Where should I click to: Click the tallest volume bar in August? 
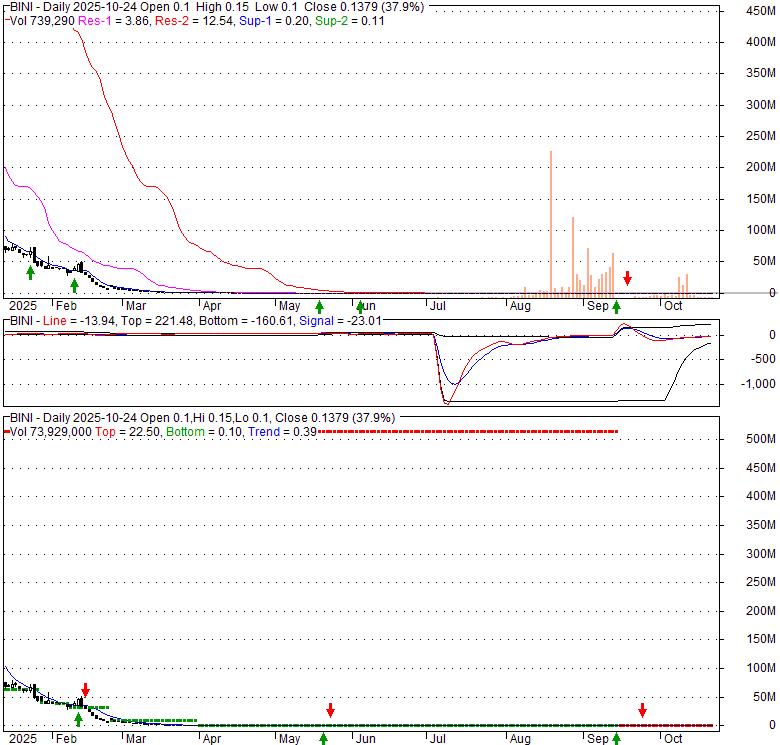point(551,222)
